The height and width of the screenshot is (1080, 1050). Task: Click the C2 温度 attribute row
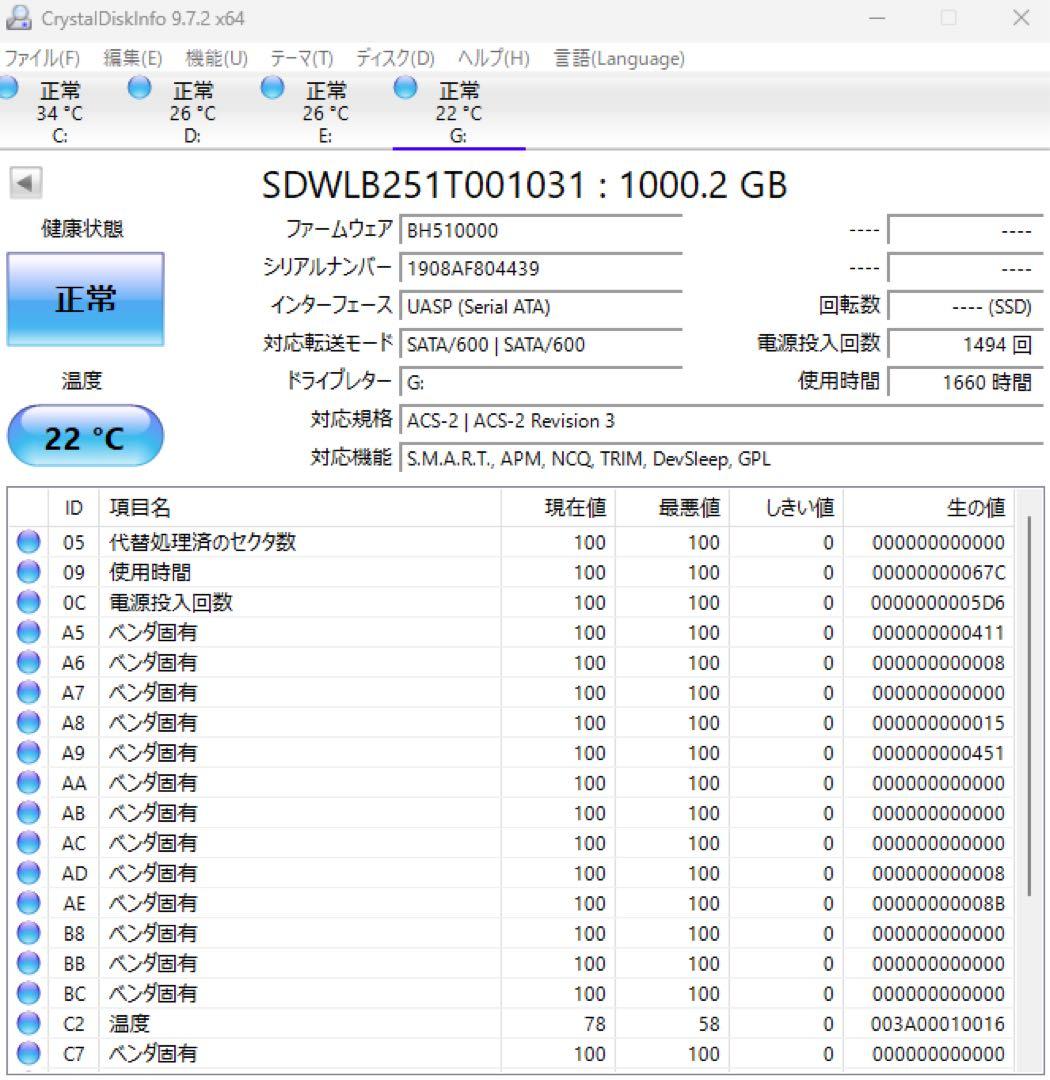[x=300, y=1022]
